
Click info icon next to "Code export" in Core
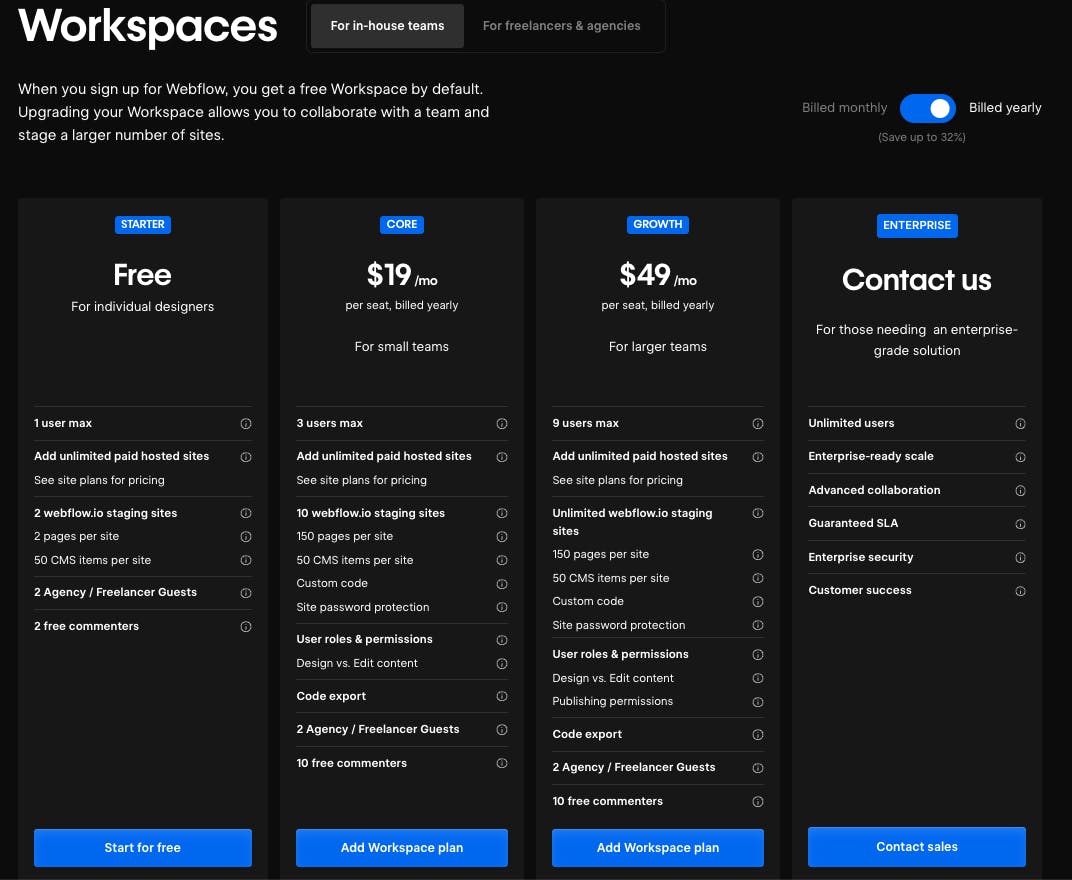[x=502, y=696]
